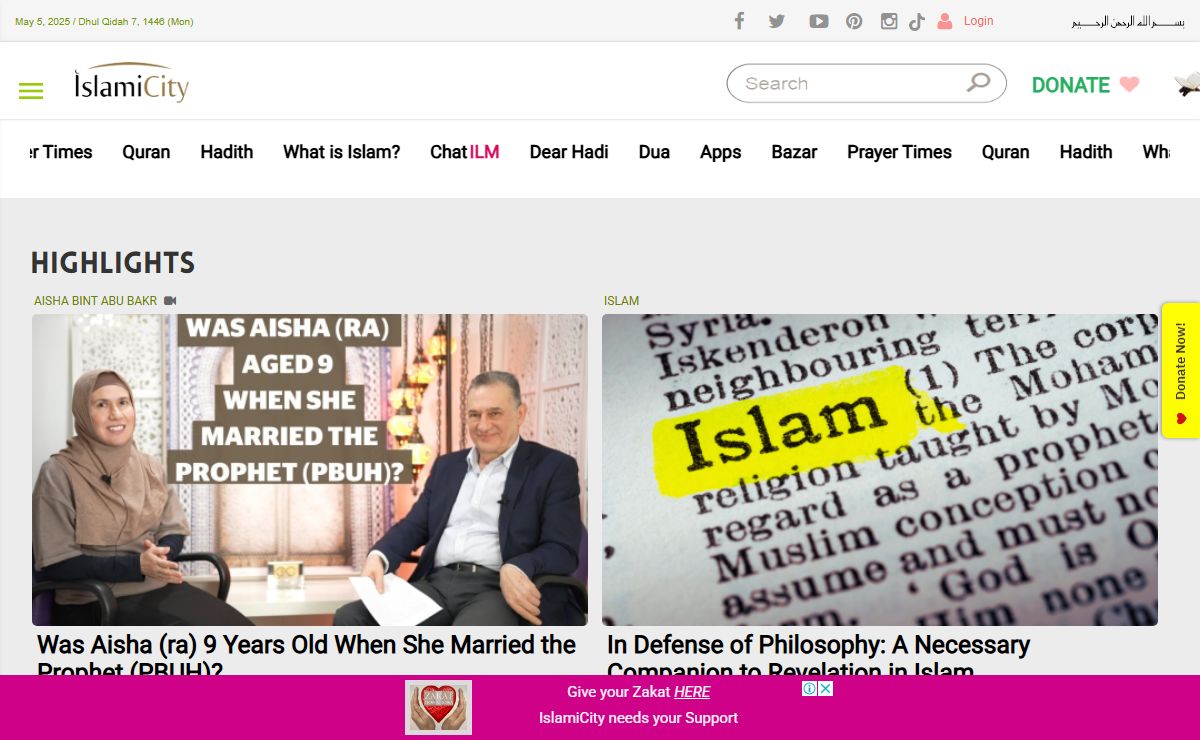Open the Quran book icon
1200x740 pixels.
pos(1187,84)
